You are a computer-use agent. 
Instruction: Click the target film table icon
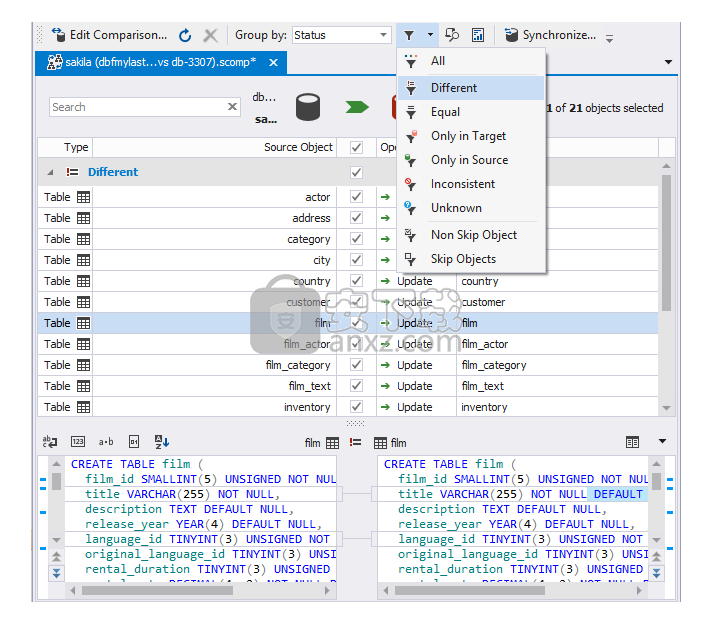coord(380,443)
